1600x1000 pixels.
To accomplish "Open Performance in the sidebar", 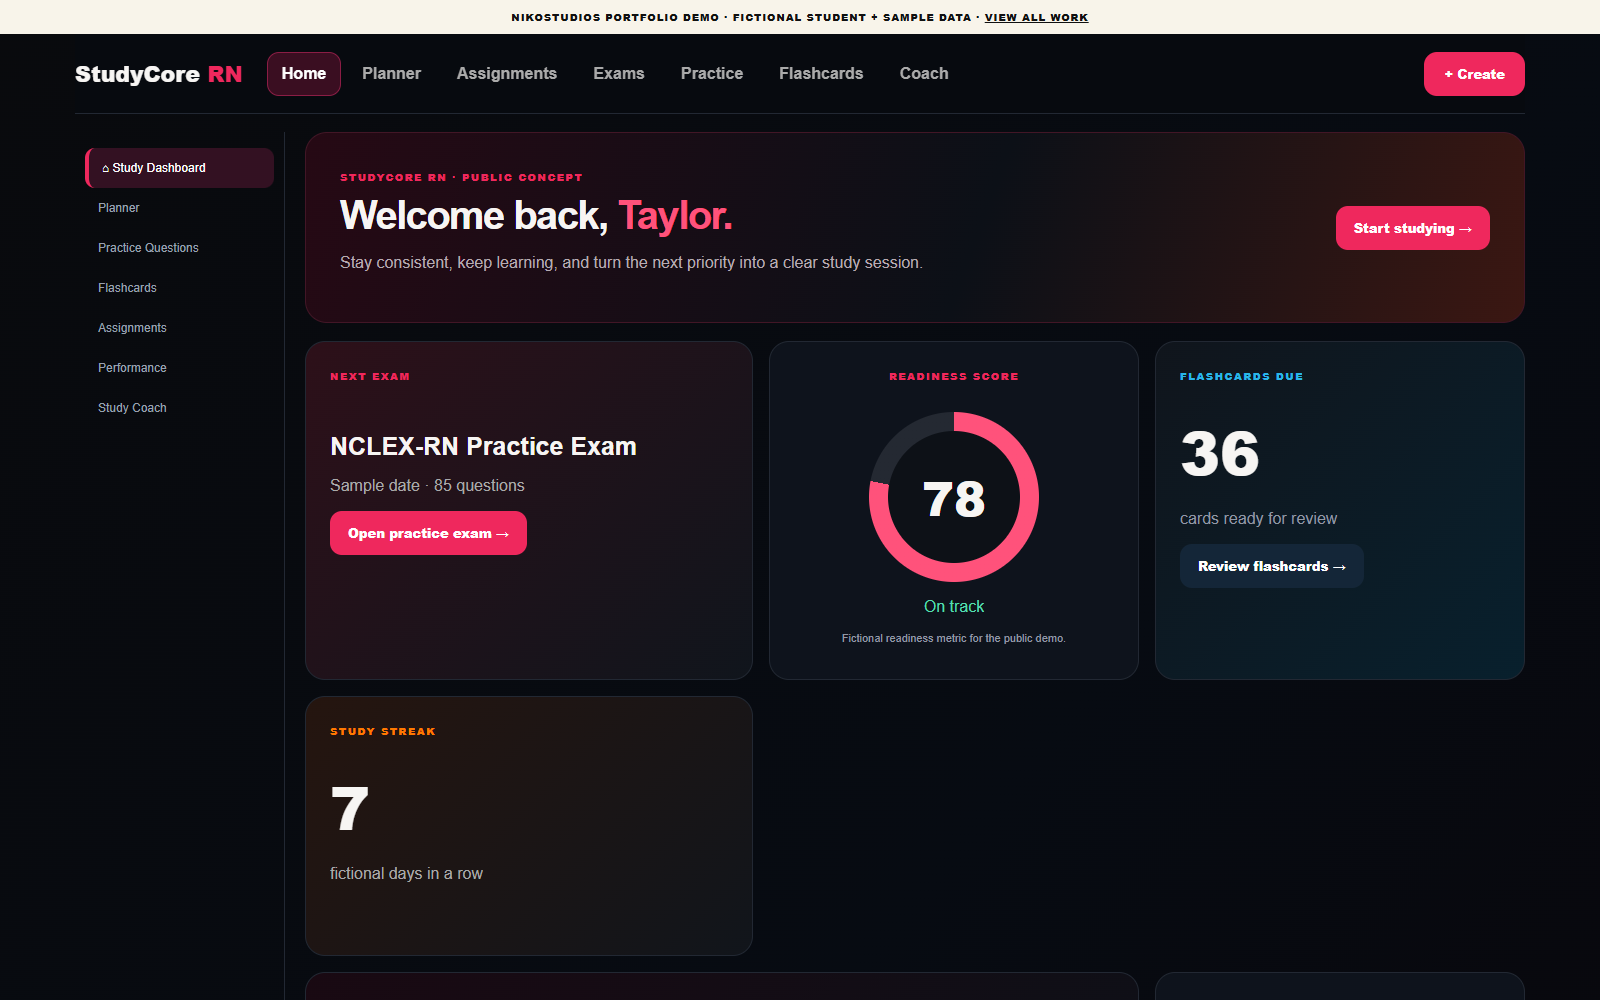I will 180,368.
